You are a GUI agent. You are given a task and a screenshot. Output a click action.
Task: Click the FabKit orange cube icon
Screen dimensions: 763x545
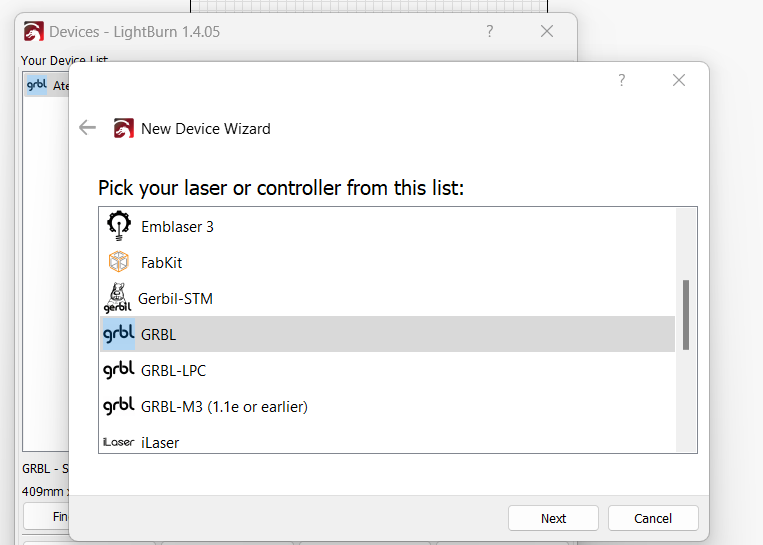pyautogui.click(x=119, y=262)
